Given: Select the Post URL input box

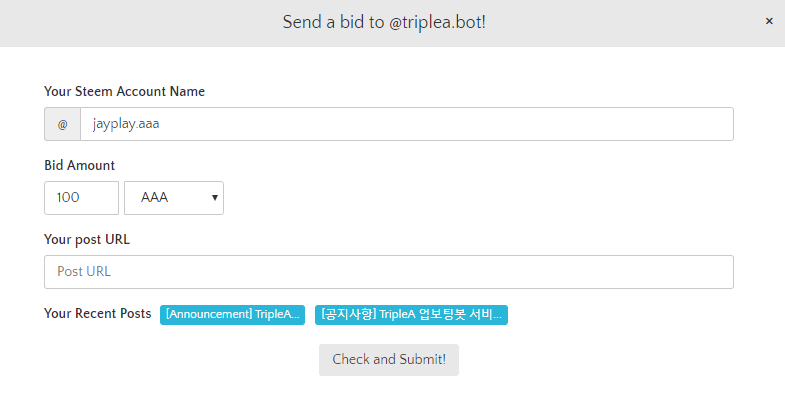Looking at the screenshot, I should pyautogui.click(x=389, y=272).
